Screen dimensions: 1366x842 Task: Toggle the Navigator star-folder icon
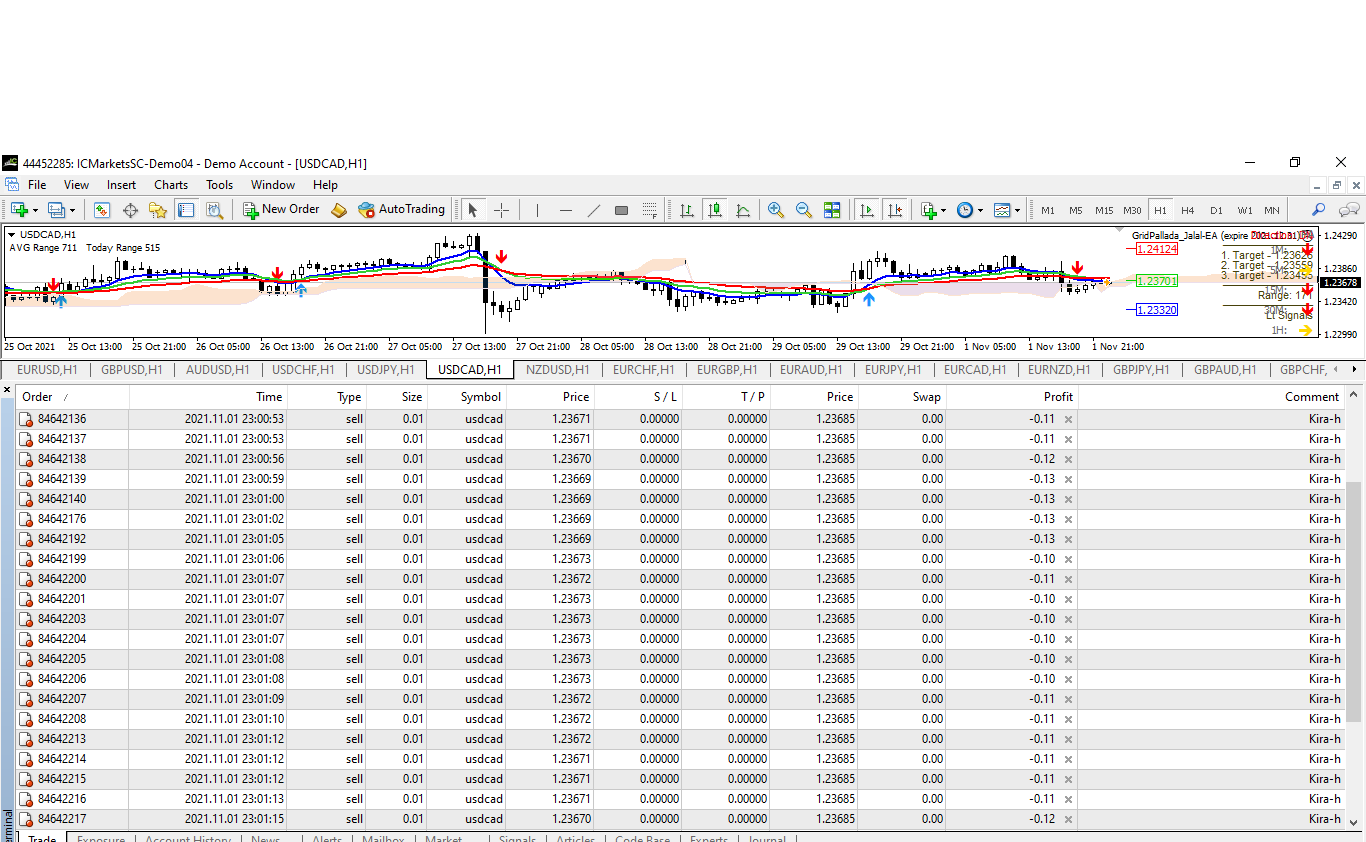[158, 210]
